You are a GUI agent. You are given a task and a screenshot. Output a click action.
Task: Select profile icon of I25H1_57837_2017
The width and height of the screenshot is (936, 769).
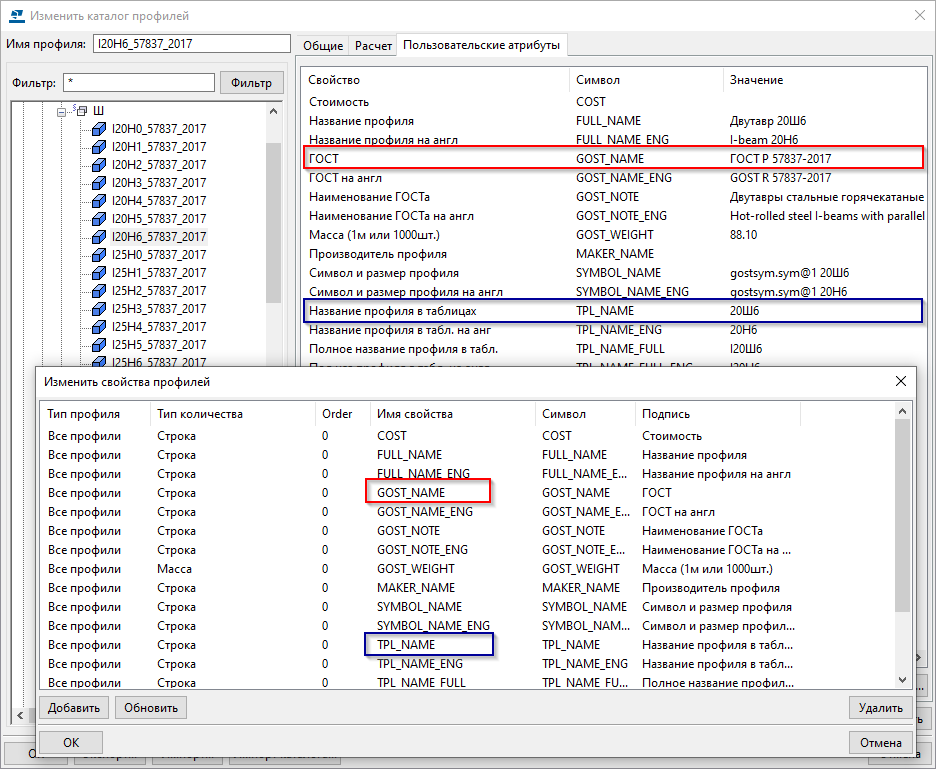click(x=99, y=272)
